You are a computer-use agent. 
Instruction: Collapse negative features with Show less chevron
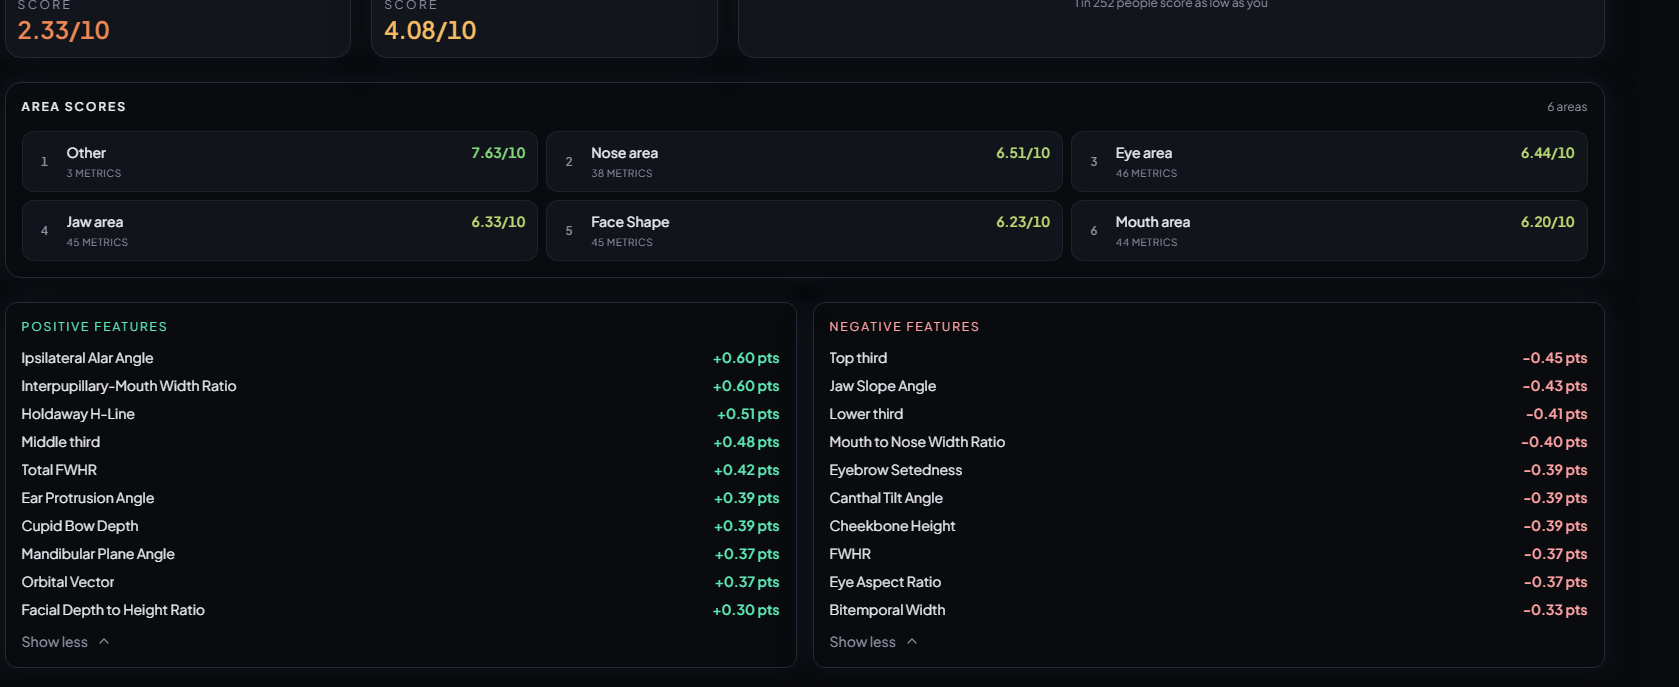click(873, 642)
